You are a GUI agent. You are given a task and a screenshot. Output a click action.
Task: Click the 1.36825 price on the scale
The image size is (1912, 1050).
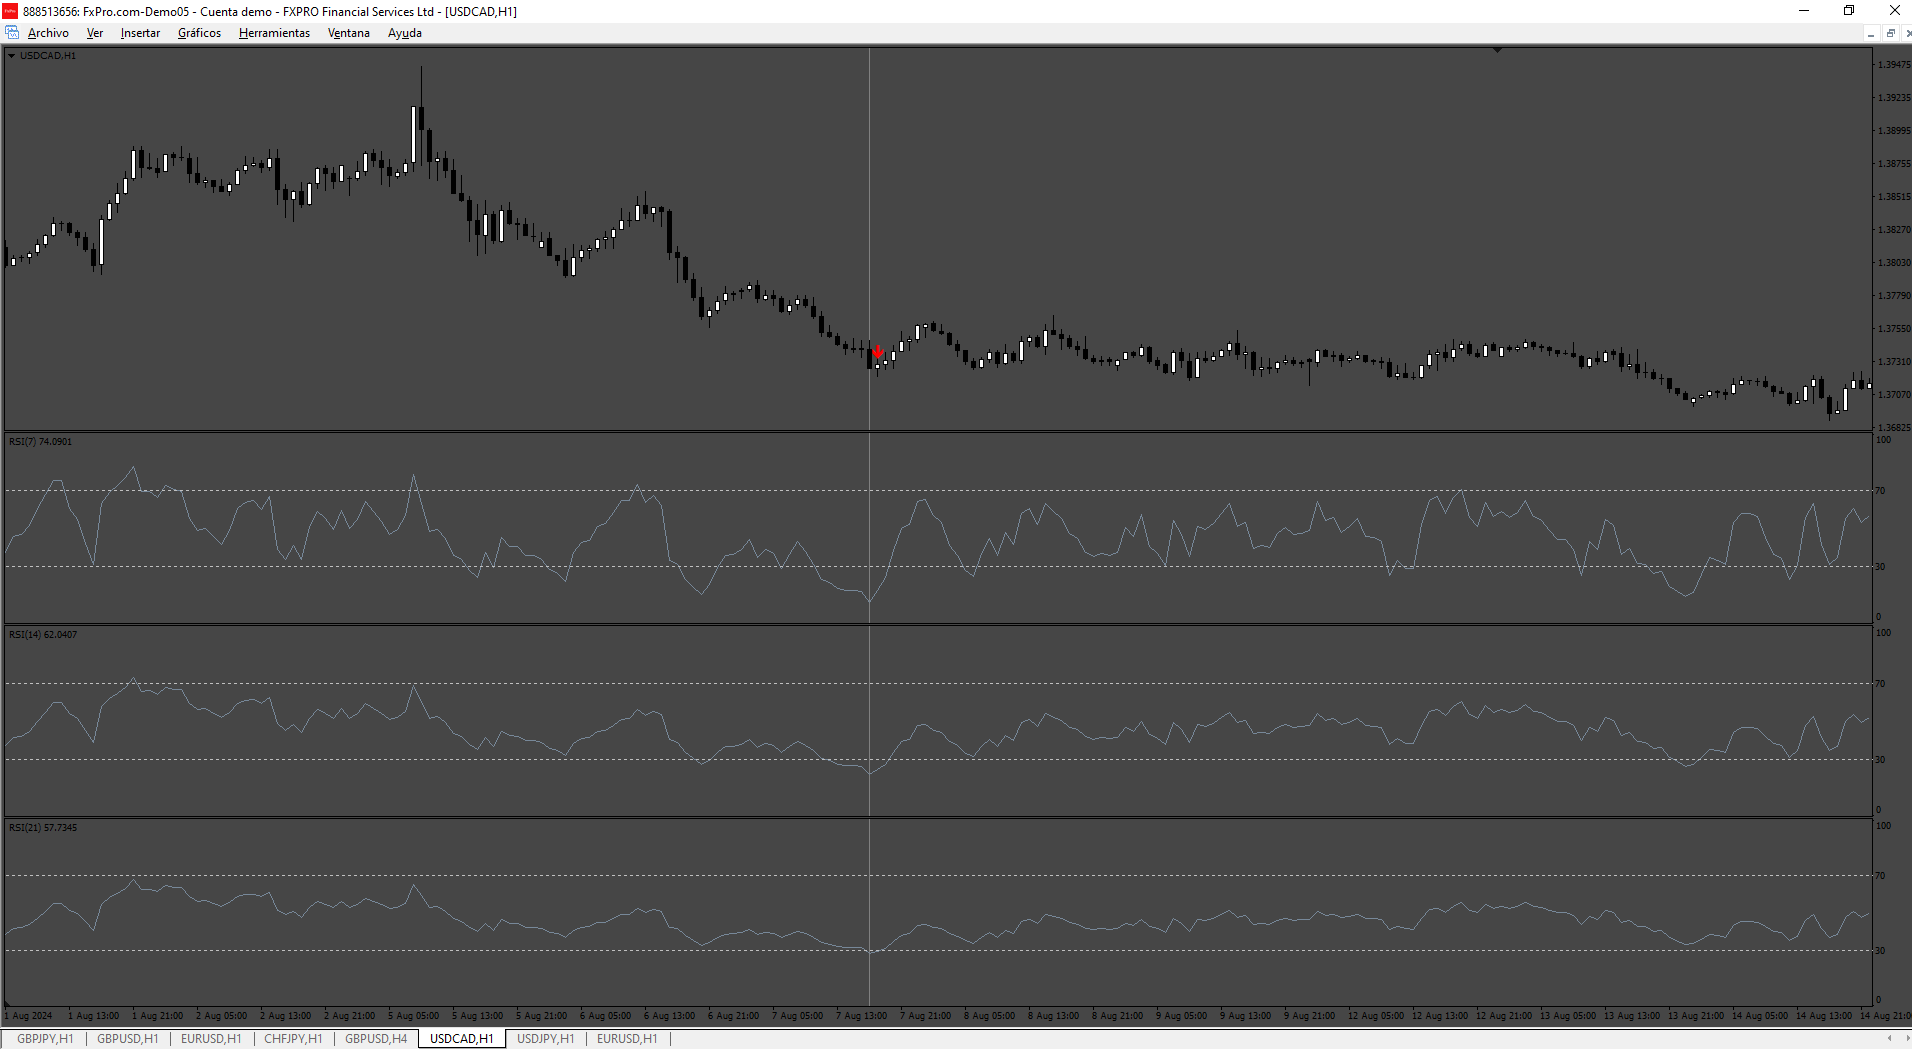(1894, 428)
